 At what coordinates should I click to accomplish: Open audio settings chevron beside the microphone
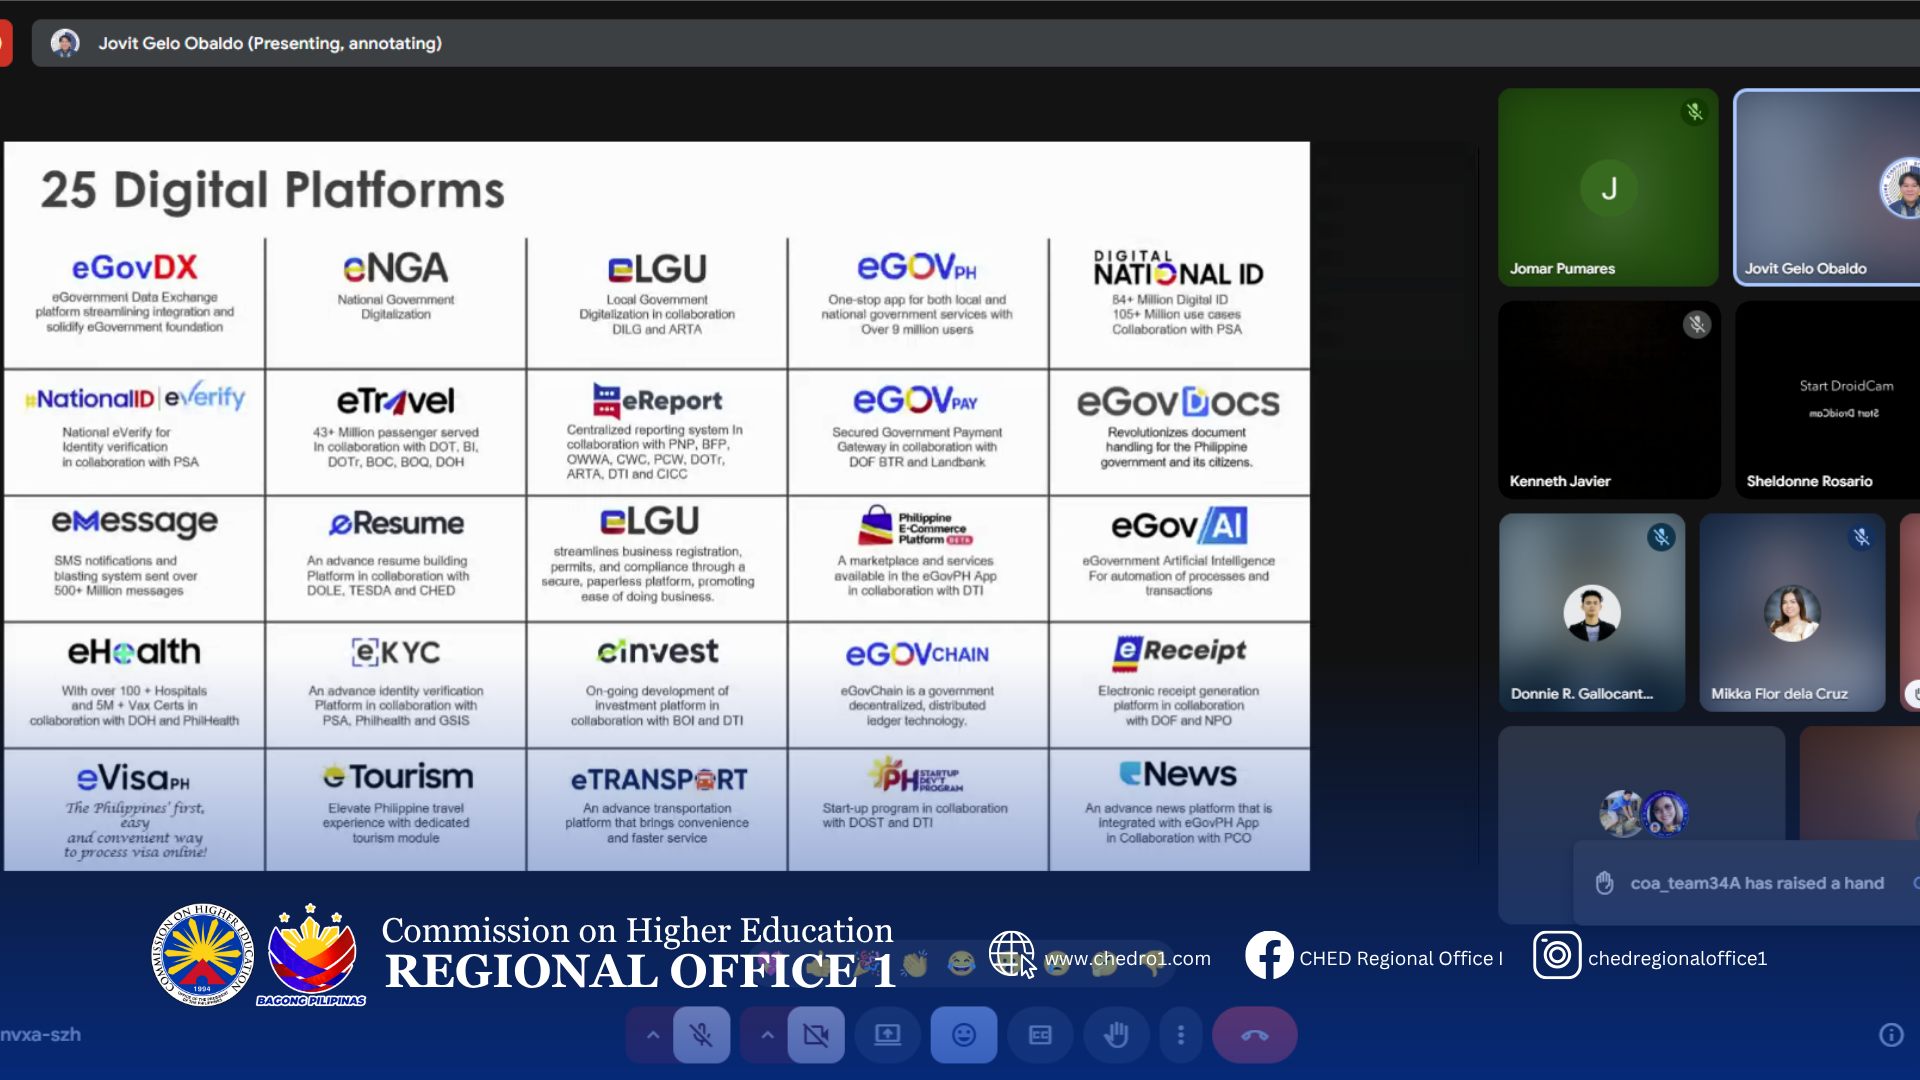click(652, 1035)
